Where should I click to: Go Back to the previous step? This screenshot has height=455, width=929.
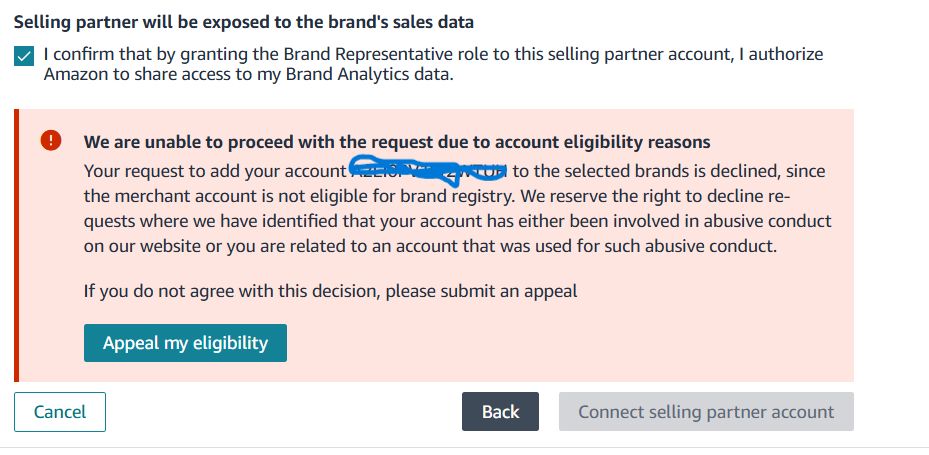tap(500, 412)
